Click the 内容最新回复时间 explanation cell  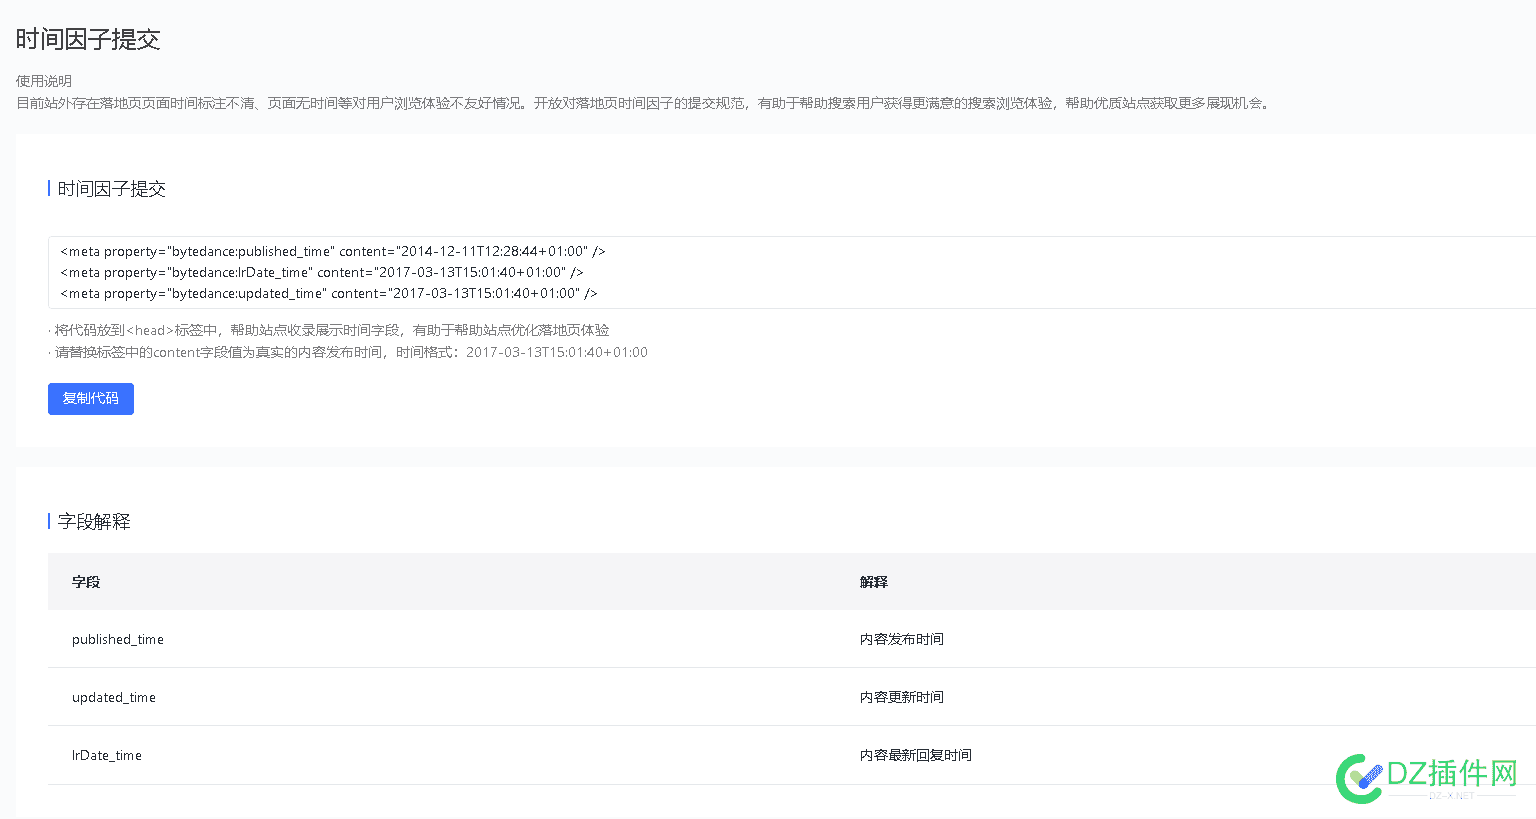click(916, 755)
